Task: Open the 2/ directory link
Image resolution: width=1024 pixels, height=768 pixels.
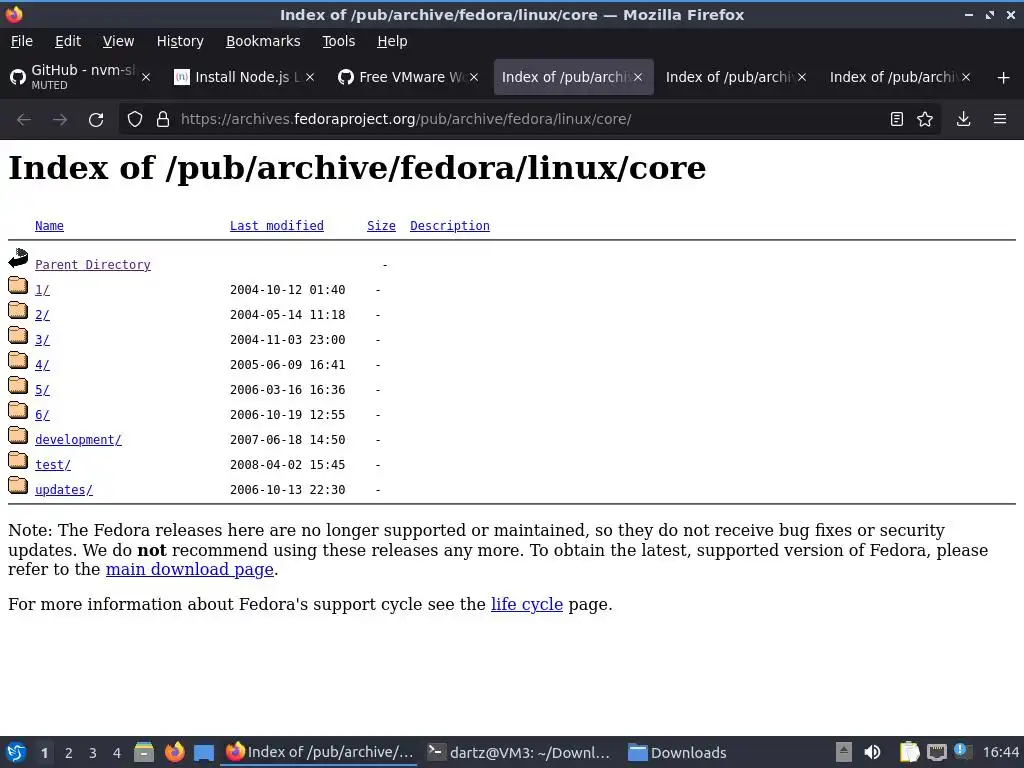Action: click(42, 315)
